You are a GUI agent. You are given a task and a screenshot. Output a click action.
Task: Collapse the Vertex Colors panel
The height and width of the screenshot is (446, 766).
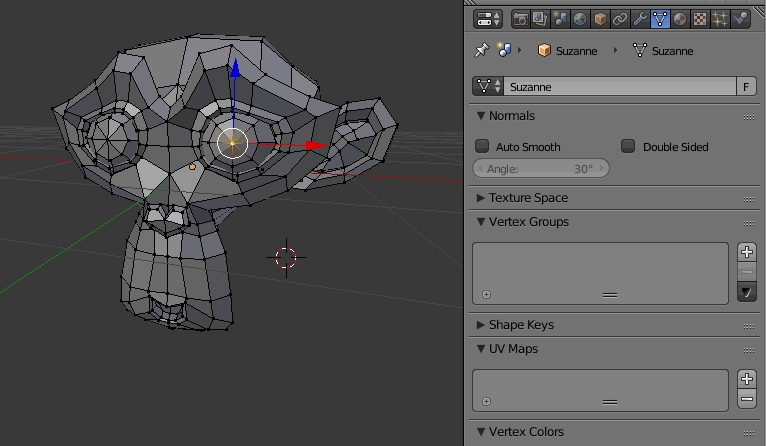481,432
